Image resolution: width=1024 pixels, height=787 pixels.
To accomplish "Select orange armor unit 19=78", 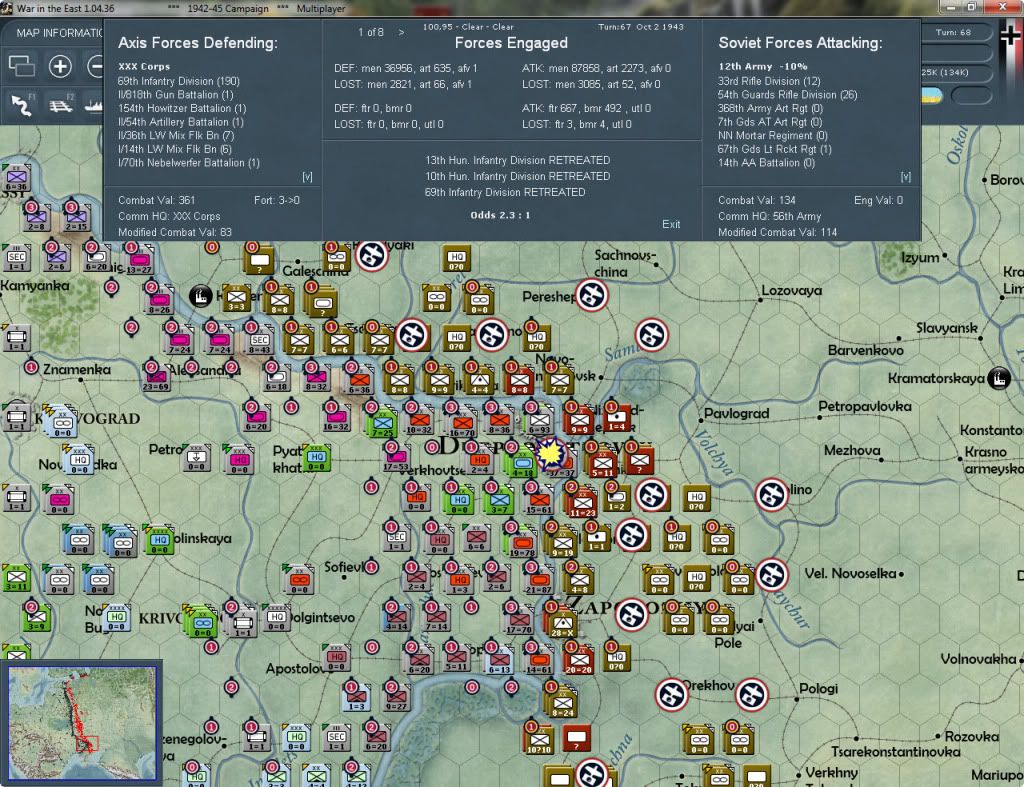I will point(522,543).
